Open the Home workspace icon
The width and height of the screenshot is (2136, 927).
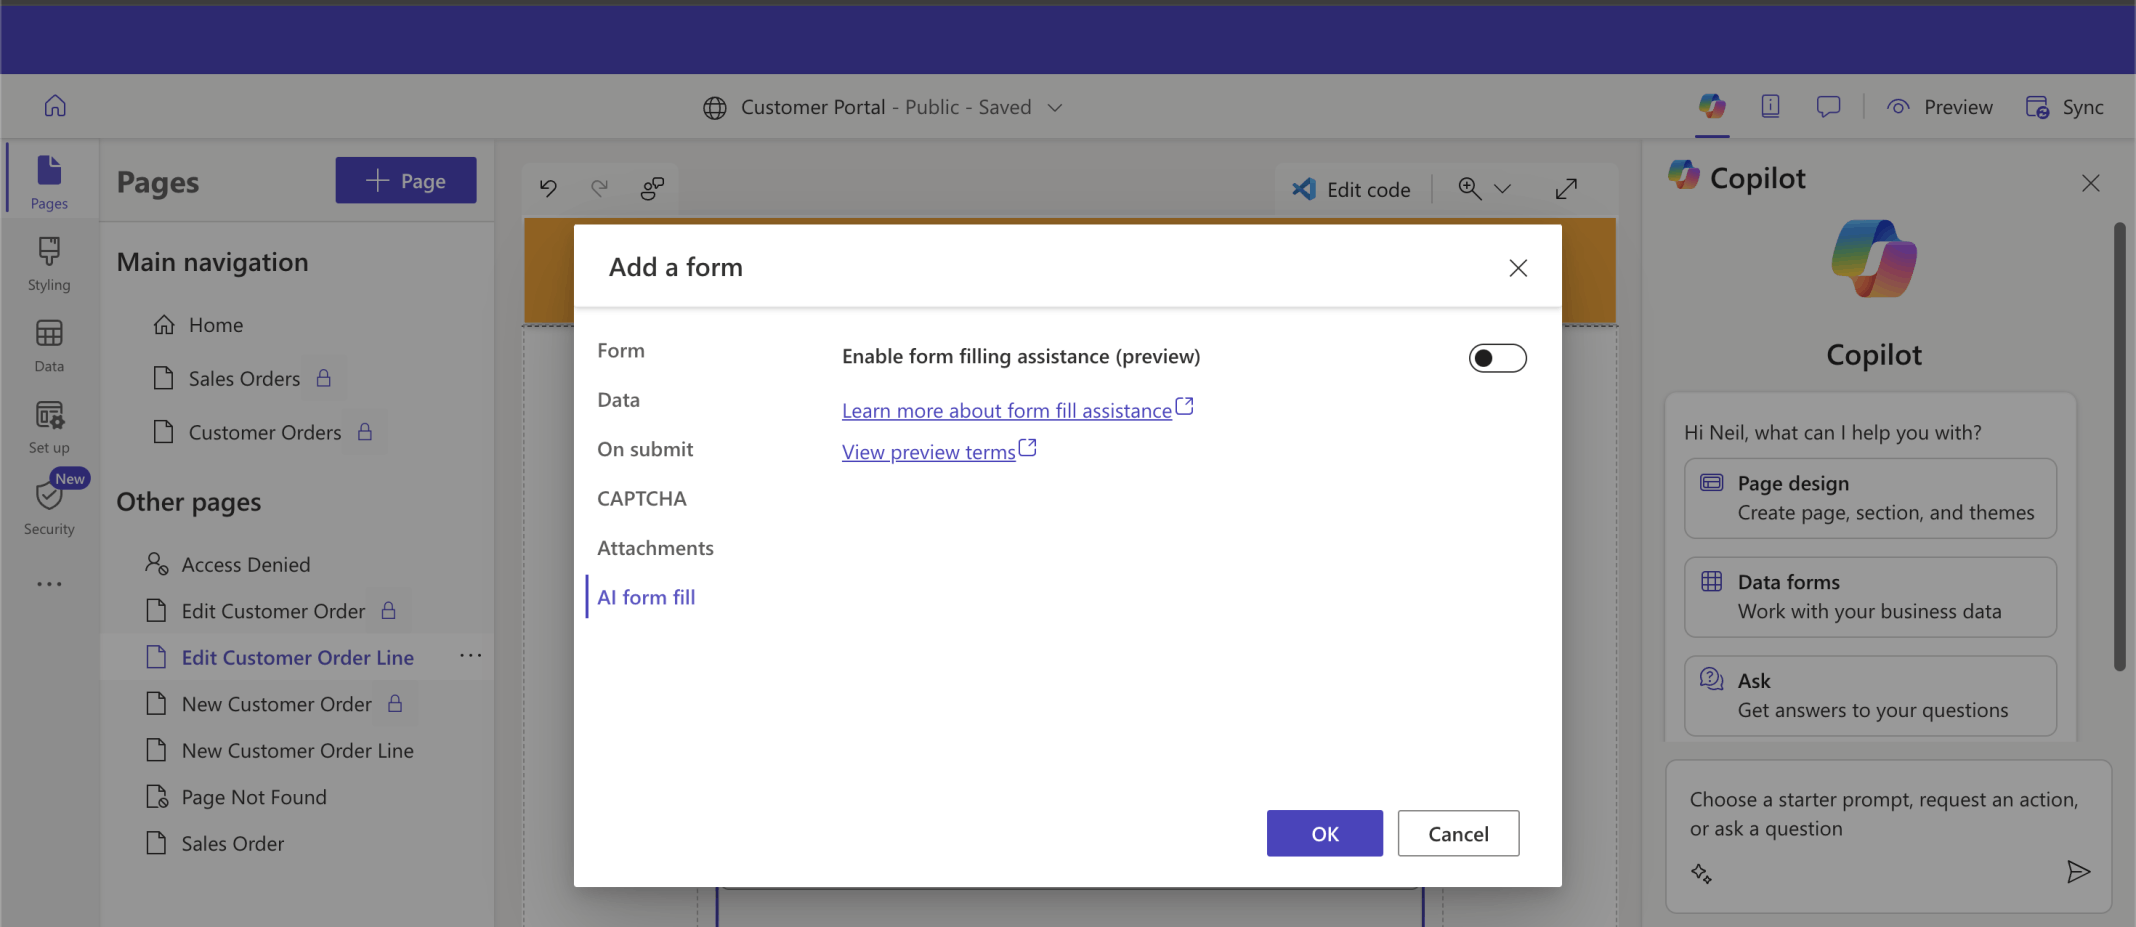(x=55, y=106)
